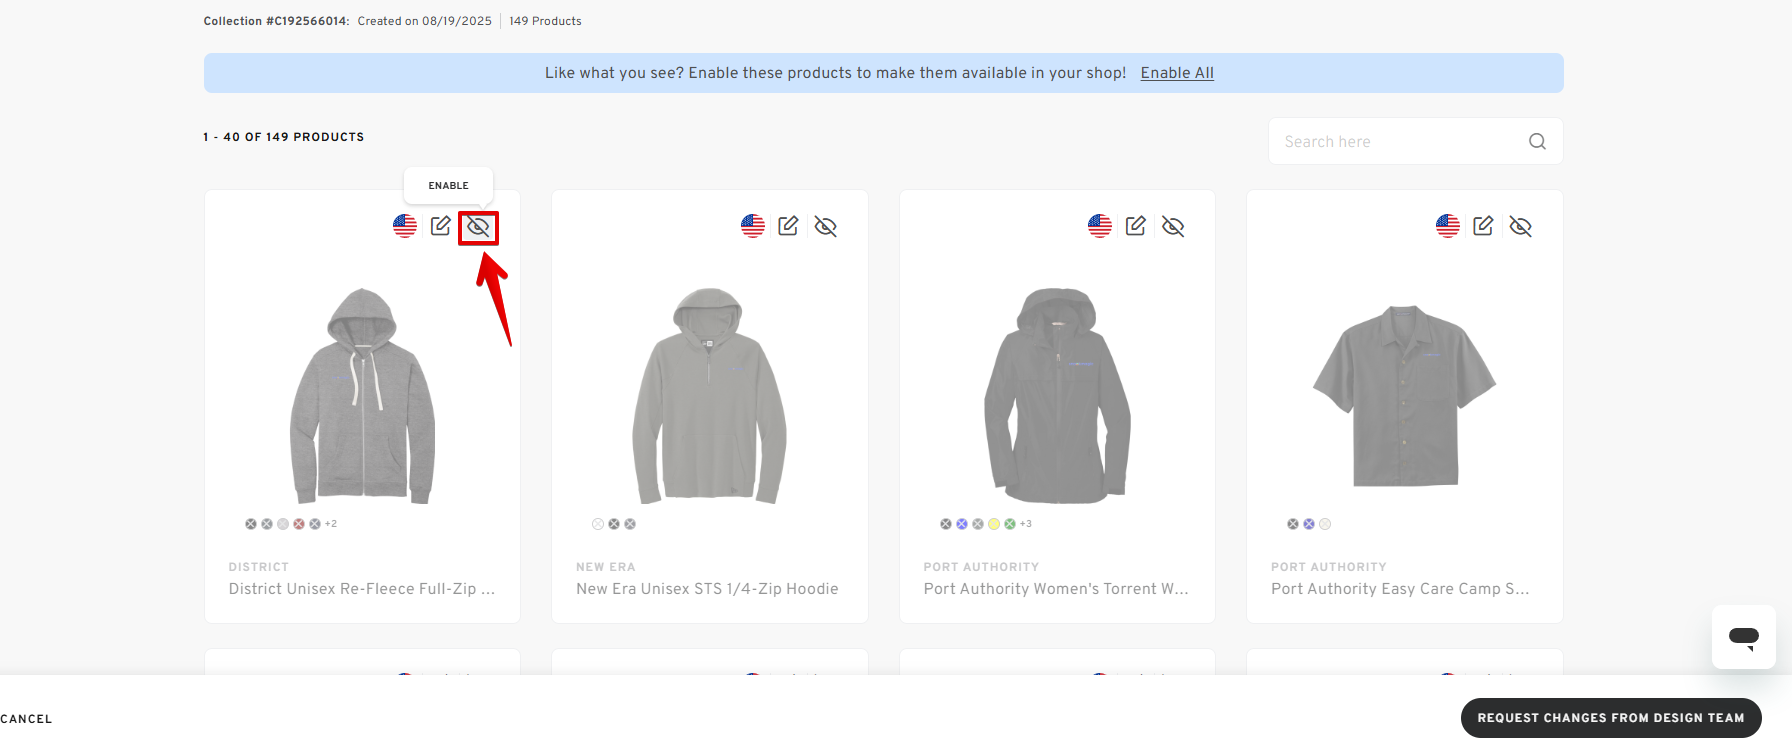Click the Cancel button
This screenshot has height=755, width=1792.
26,719
